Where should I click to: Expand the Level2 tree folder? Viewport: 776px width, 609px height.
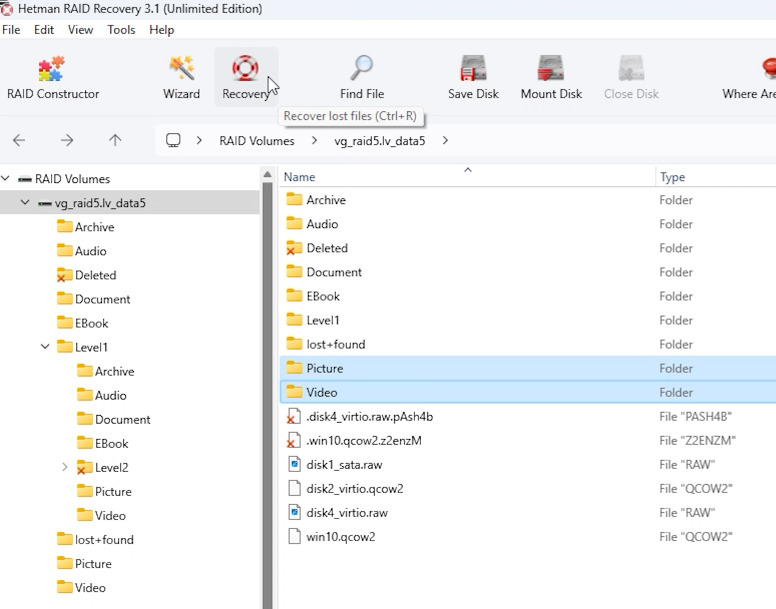point(65,467)
